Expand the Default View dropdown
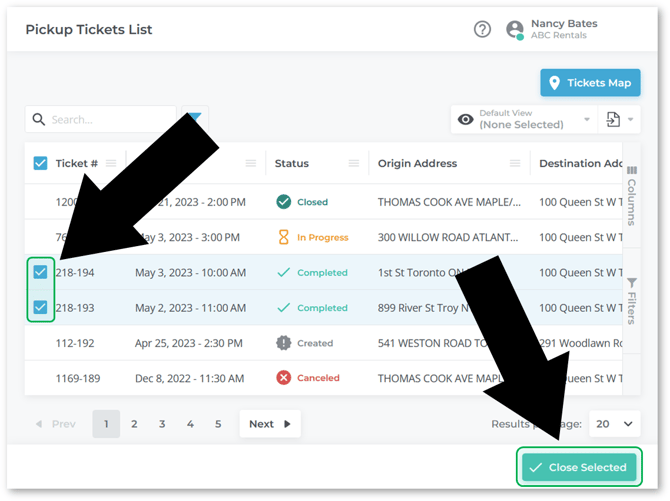 click(587, 121)
